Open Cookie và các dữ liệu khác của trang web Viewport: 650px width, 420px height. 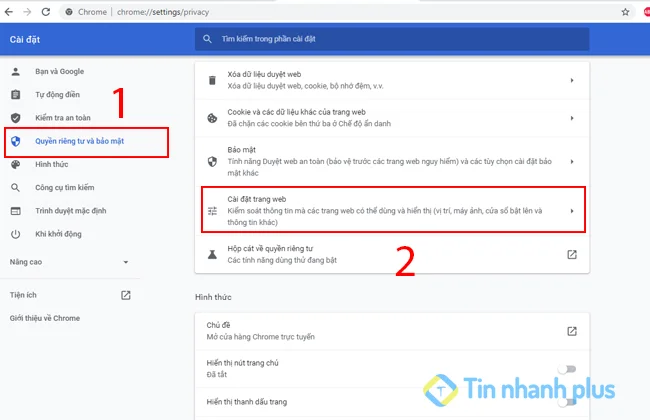(392, 118)
